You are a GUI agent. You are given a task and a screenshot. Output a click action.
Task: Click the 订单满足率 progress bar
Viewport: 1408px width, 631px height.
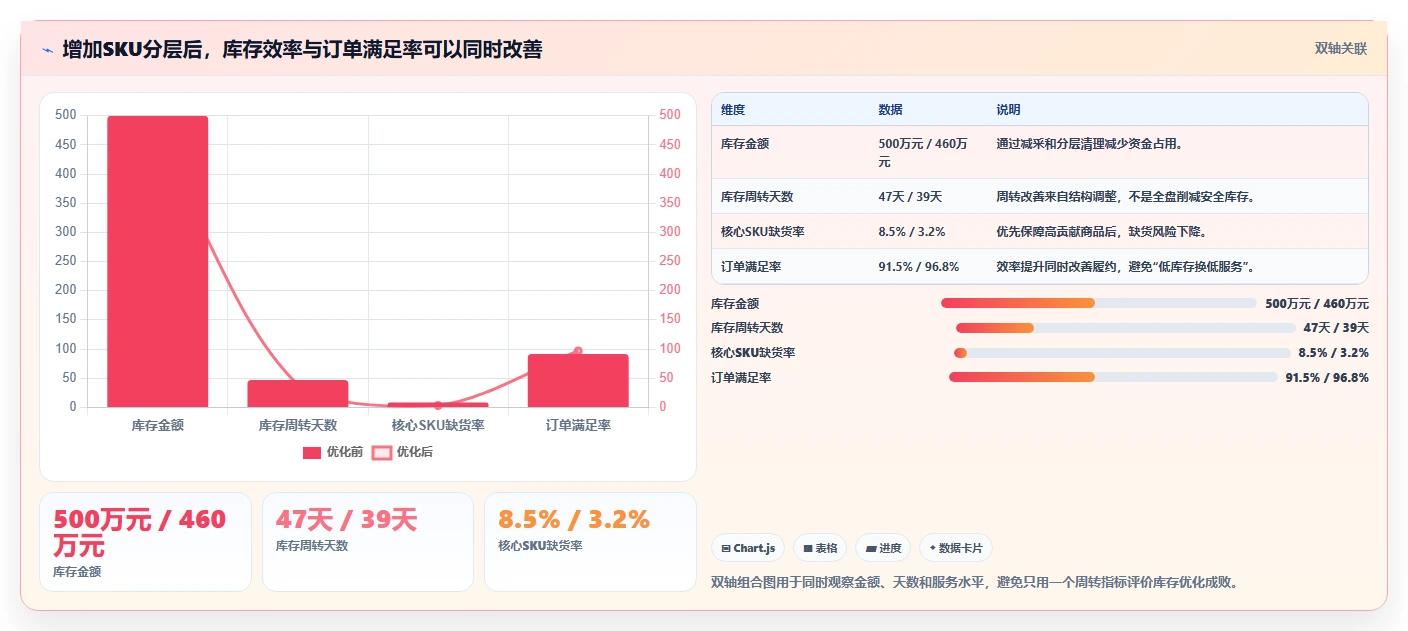pos(1113,377)
